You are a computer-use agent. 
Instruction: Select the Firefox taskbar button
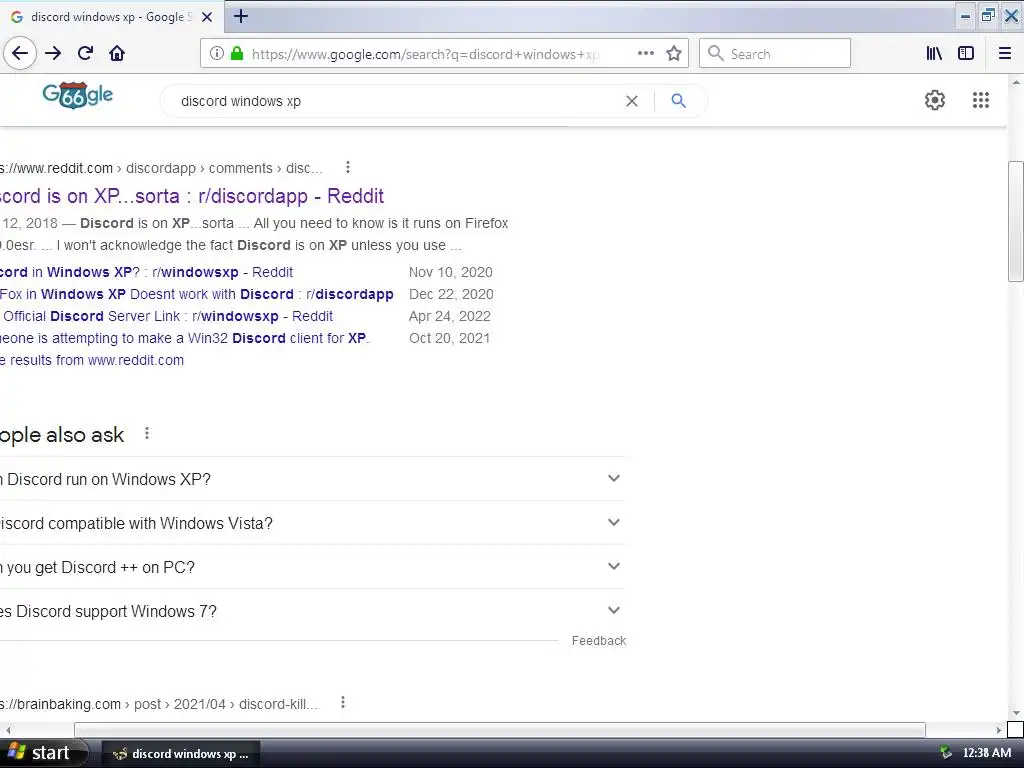(182, 754)
